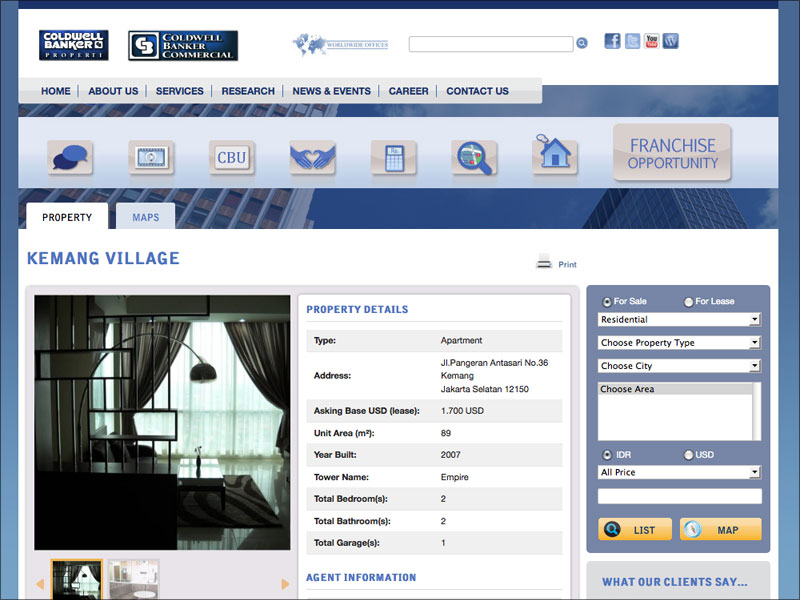Open the Facebook page icon

click(x=612, y=42)
